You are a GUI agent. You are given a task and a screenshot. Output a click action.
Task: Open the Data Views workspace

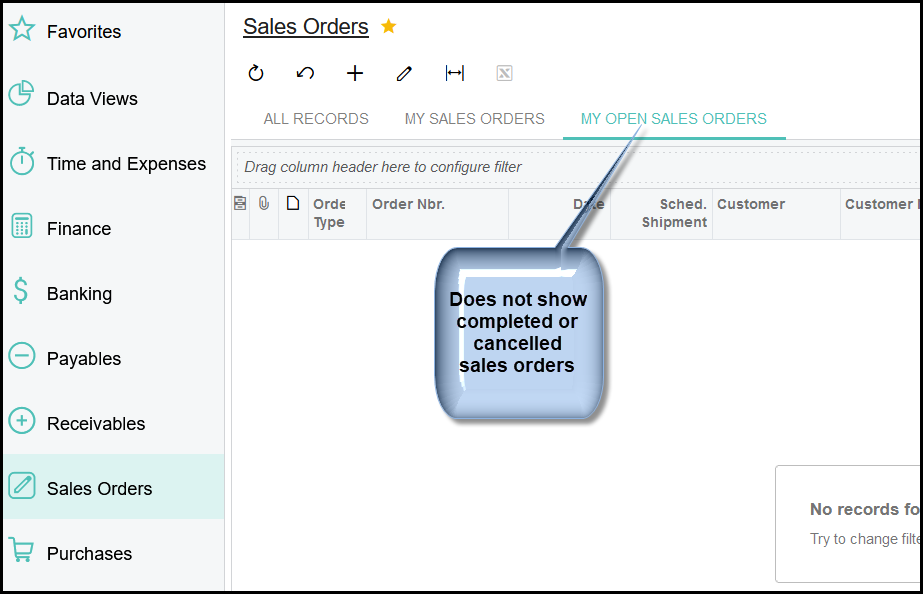pos(92,99)
